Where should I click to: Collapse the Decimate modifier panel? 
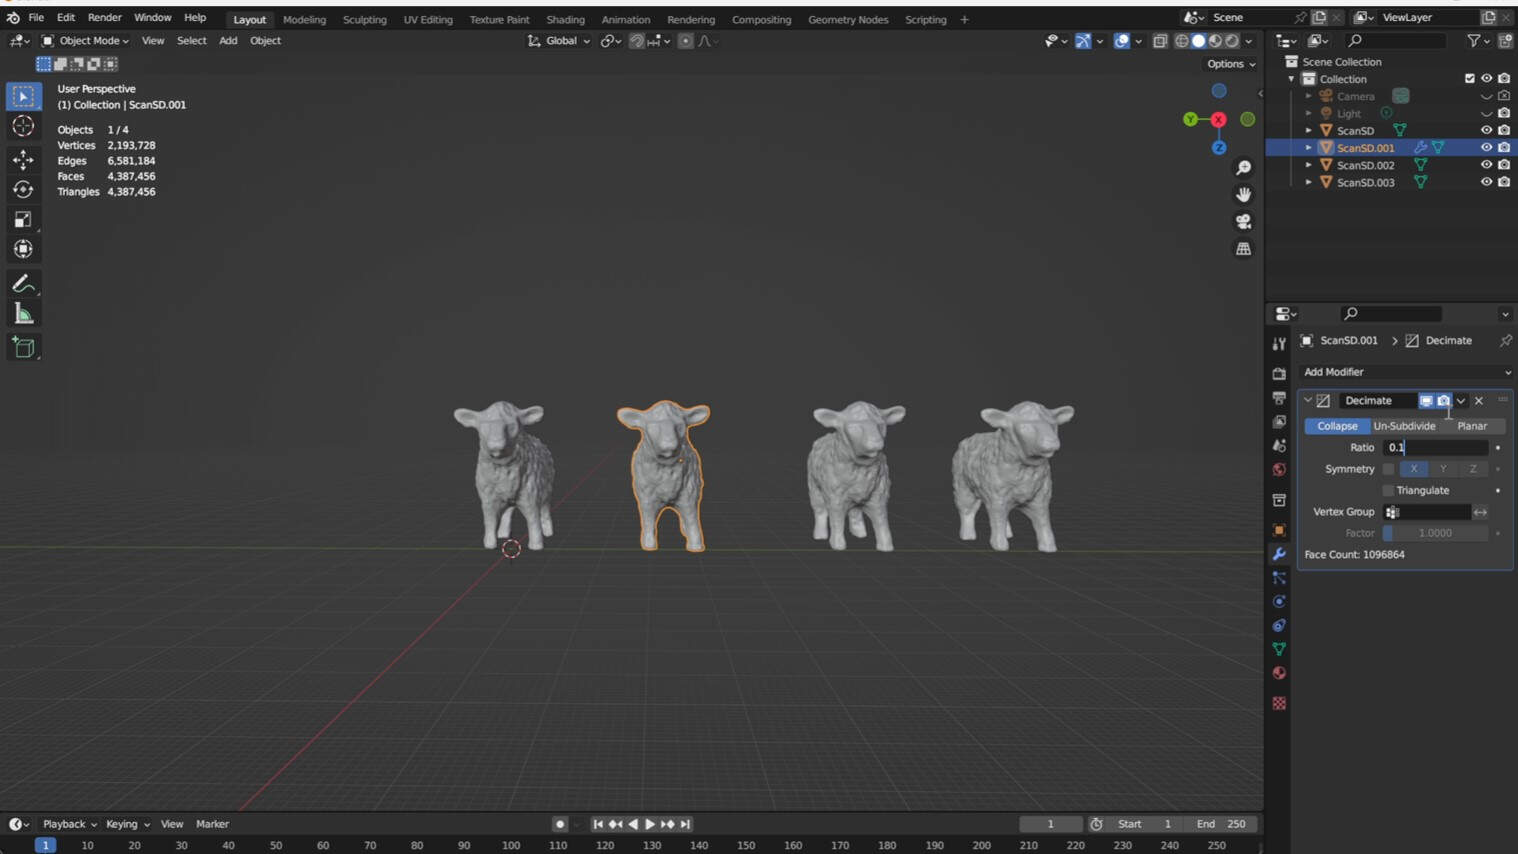1308,400
